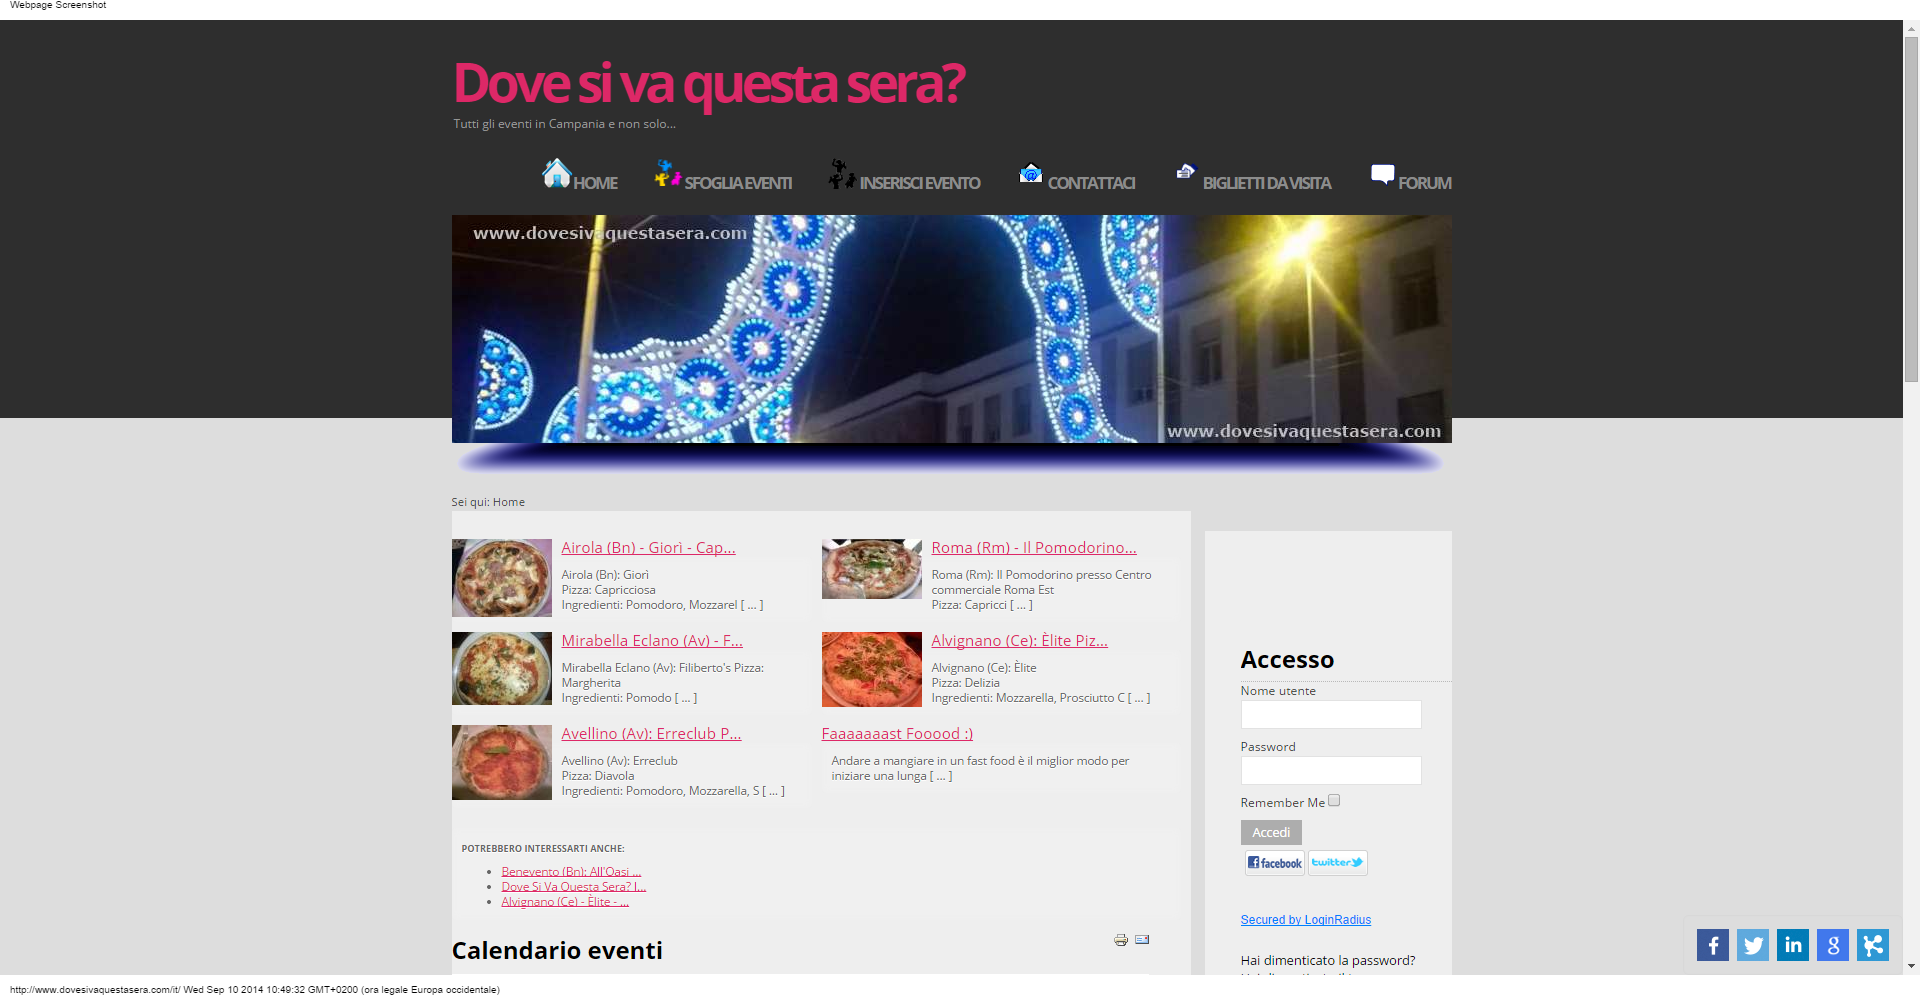Open related link Alvignano (Ce) - Èlite
Screen dimensions: 1920x995
click(x=565, y=902)
